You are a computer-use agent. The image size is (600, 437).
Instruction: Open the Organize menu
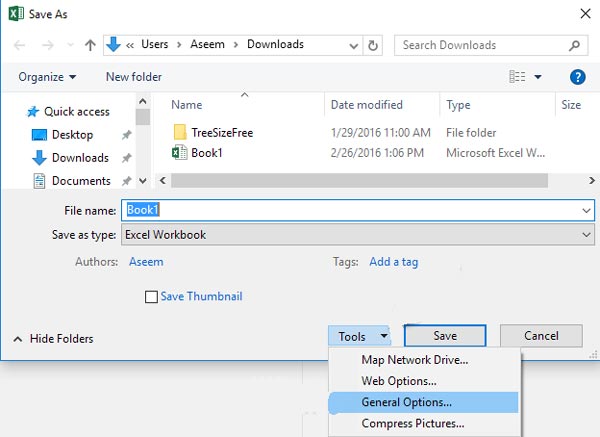point(47,77)
